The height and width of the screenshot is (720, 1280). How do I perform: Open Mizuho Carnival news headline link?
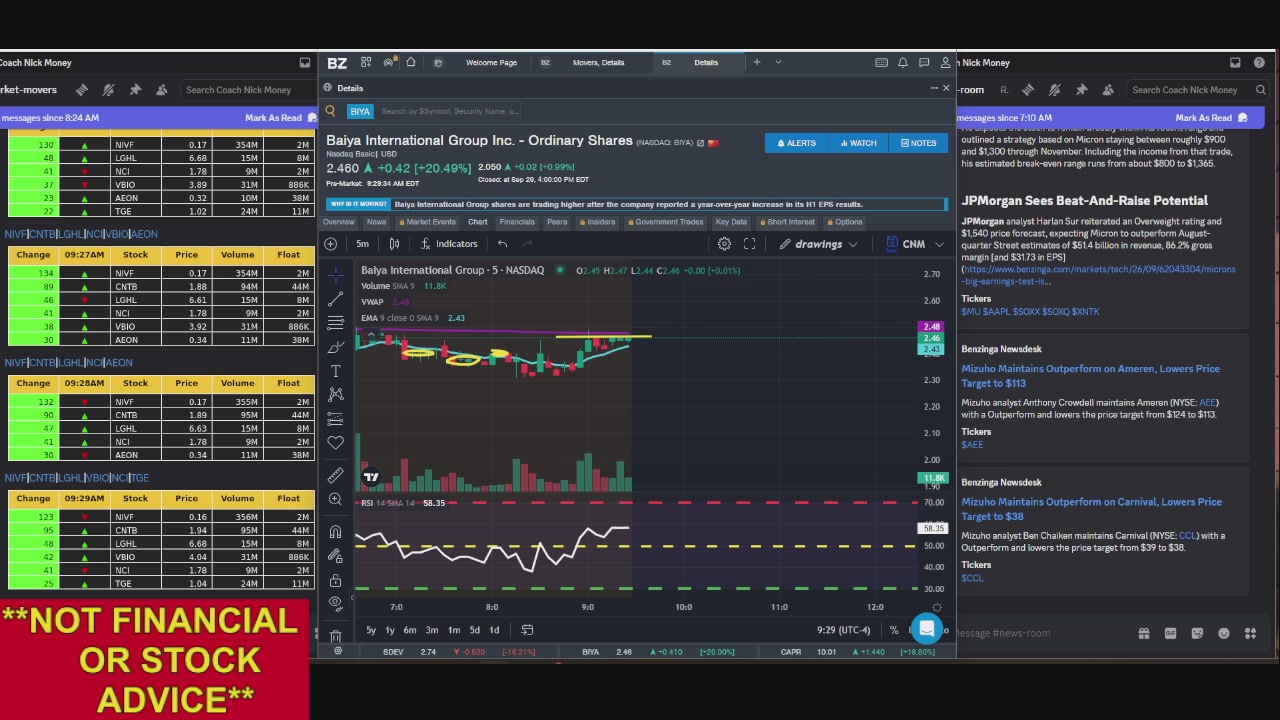1091,509
